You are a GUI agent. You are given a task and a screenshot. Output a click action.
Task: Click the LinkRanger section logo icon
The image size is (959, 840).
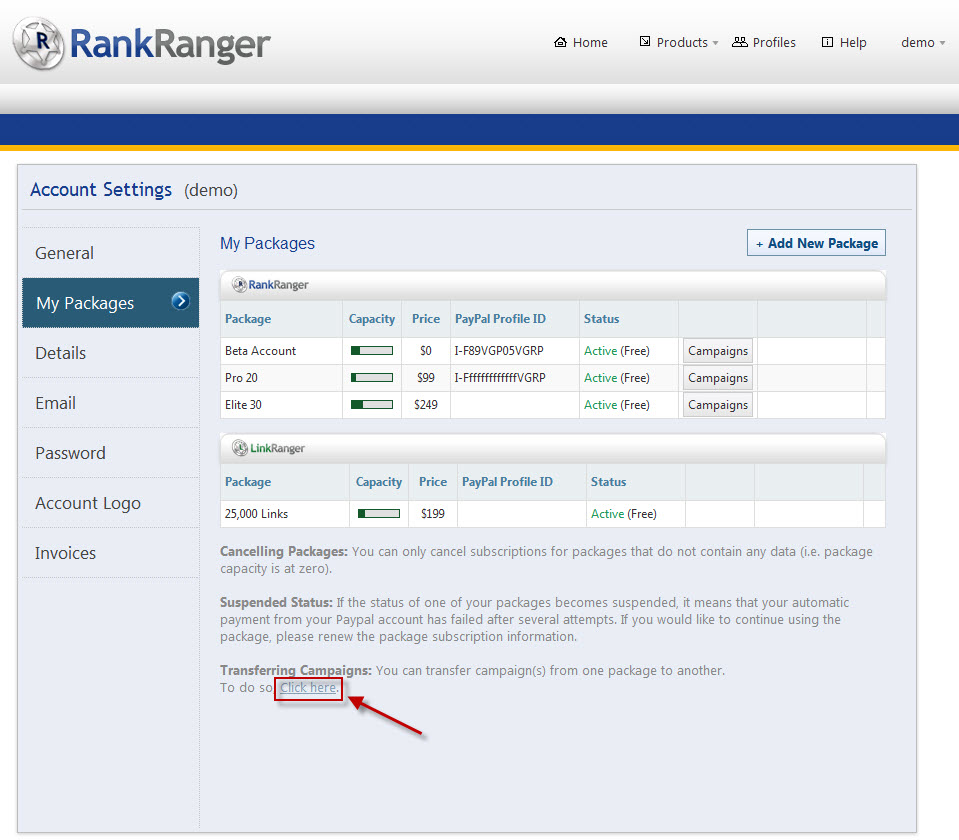(240, 448)
